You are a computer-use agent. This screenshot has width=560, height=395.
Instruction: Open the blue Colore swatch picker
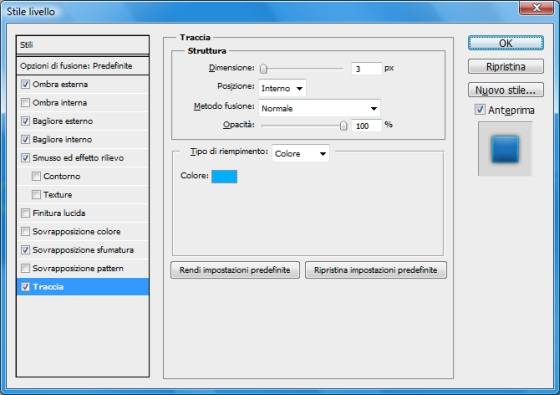[224, 176]
